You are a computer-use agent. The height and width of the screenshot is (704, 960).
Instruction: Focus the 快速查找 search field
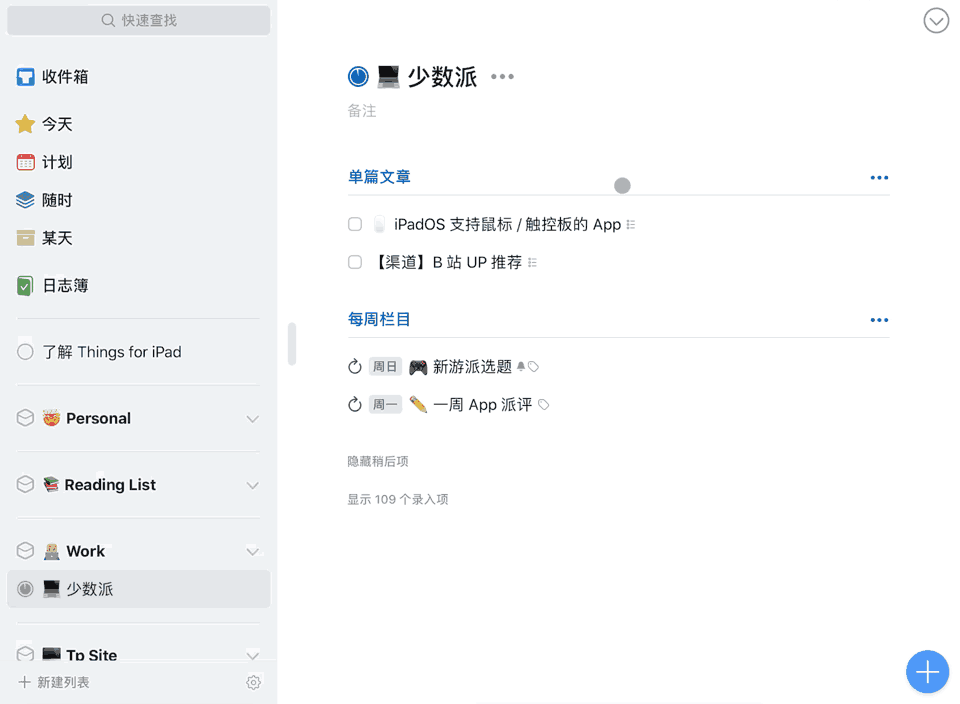[138, 20]
